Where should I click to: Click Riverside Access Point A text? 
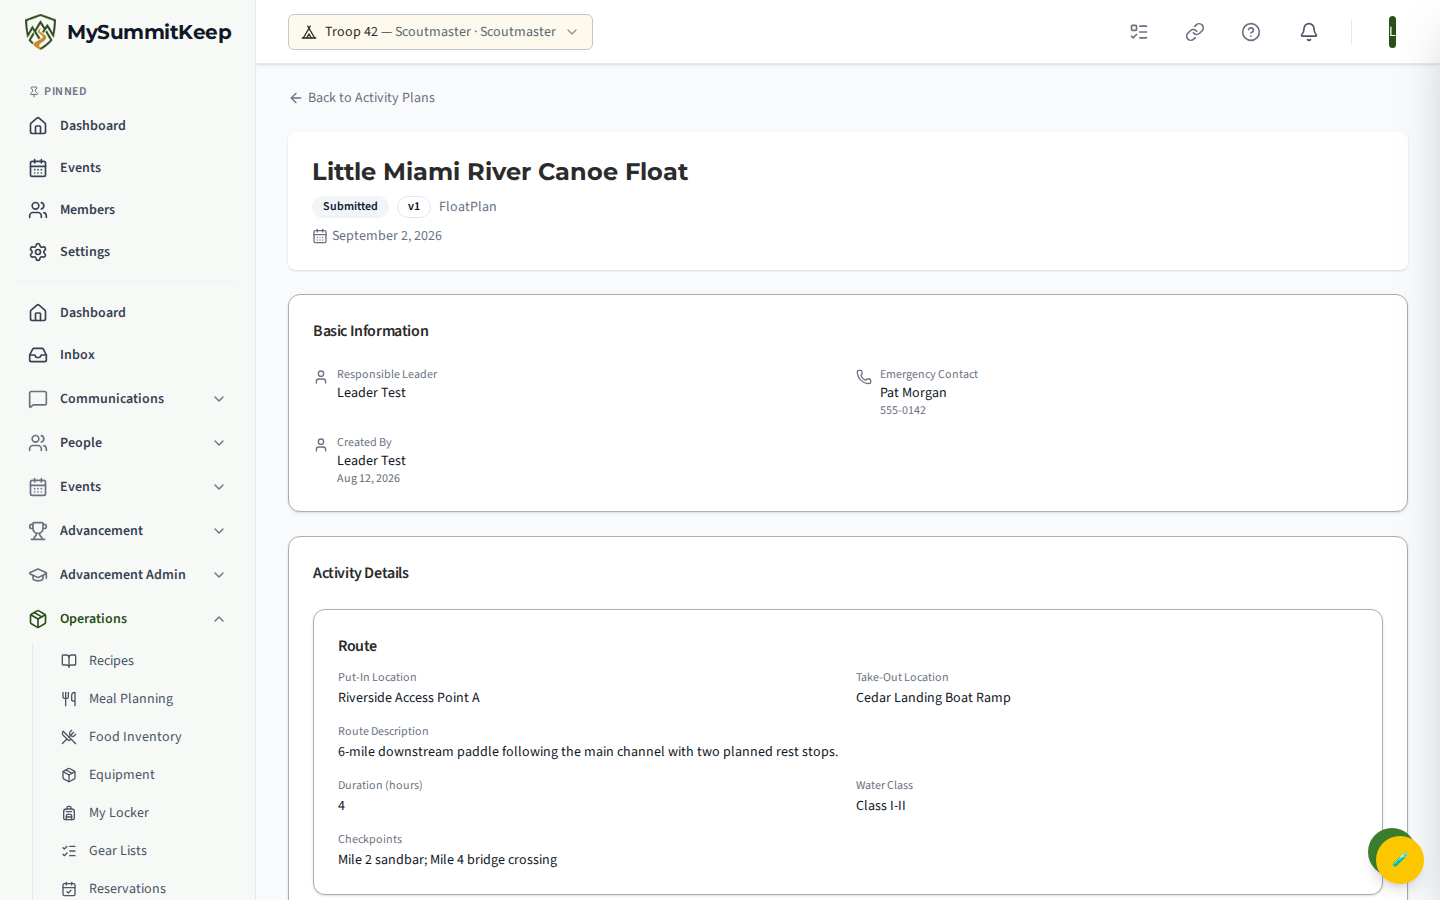coord(409,697)
